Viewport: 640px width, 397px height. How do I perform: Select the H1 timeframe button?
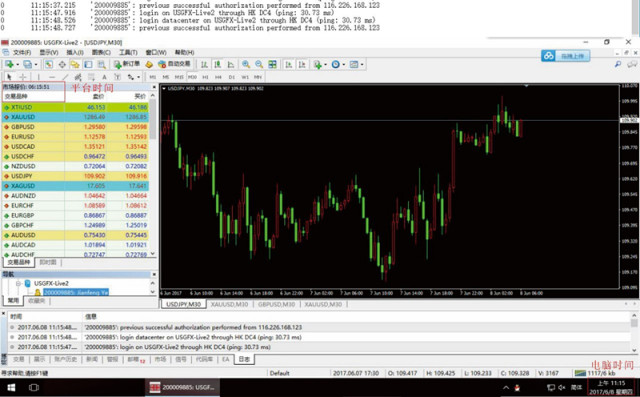[205, 77]
